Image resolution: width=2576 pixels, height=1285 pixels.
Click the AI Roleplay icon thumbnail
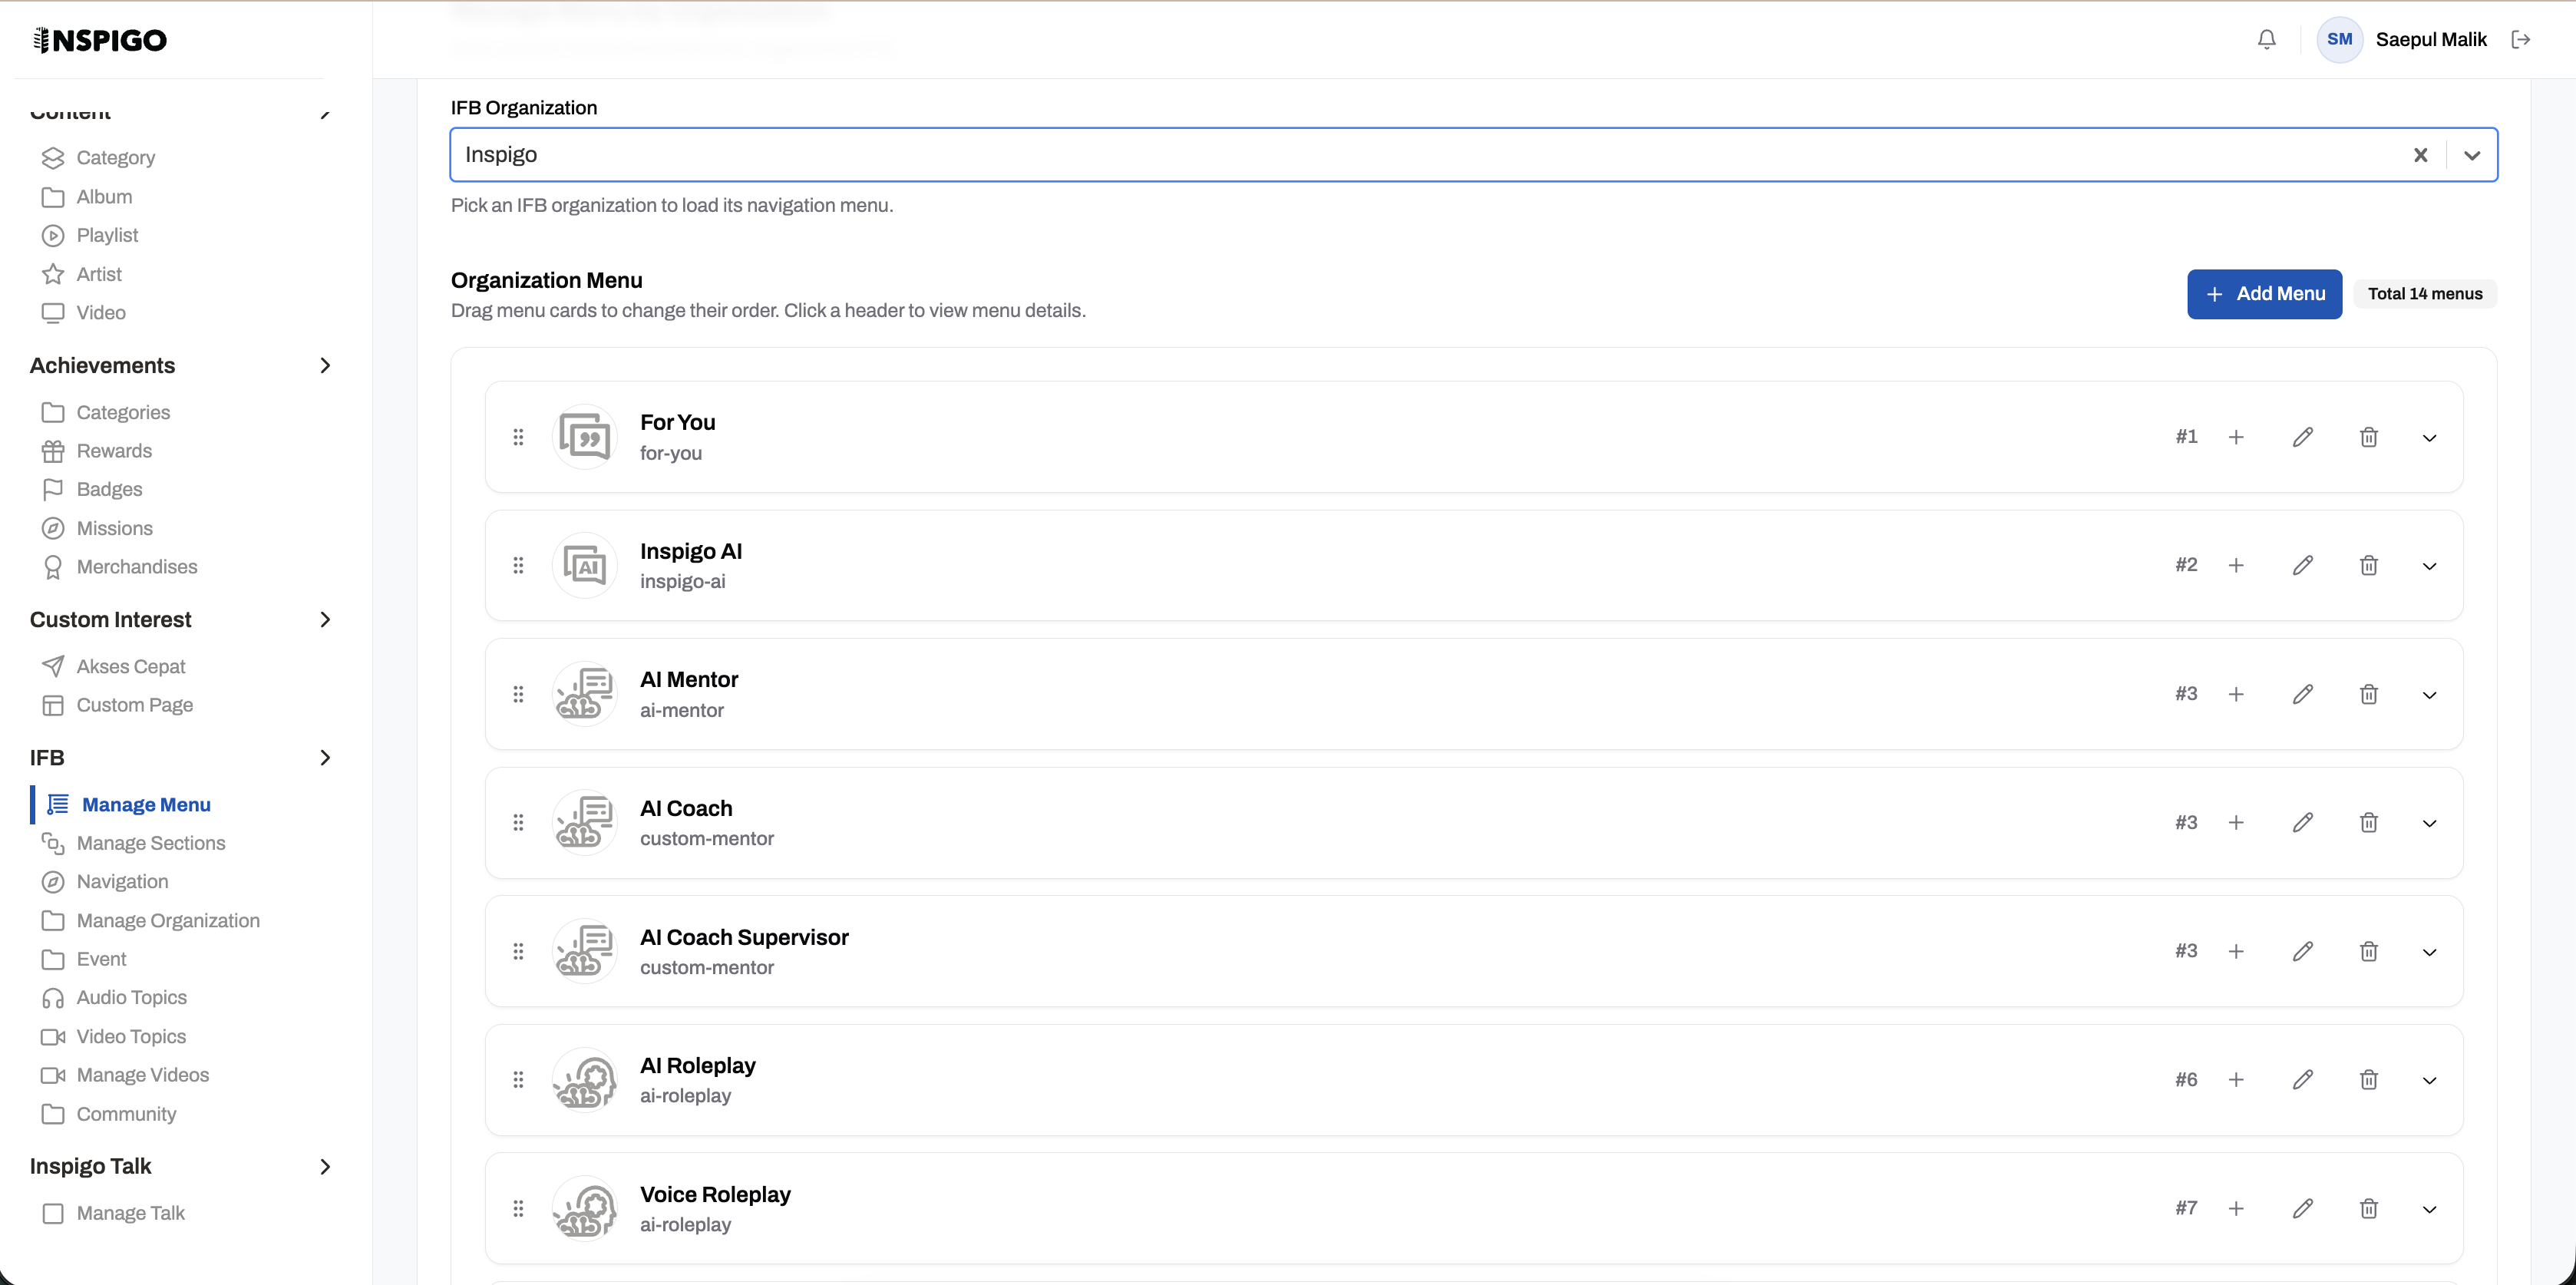[584, 1080]
